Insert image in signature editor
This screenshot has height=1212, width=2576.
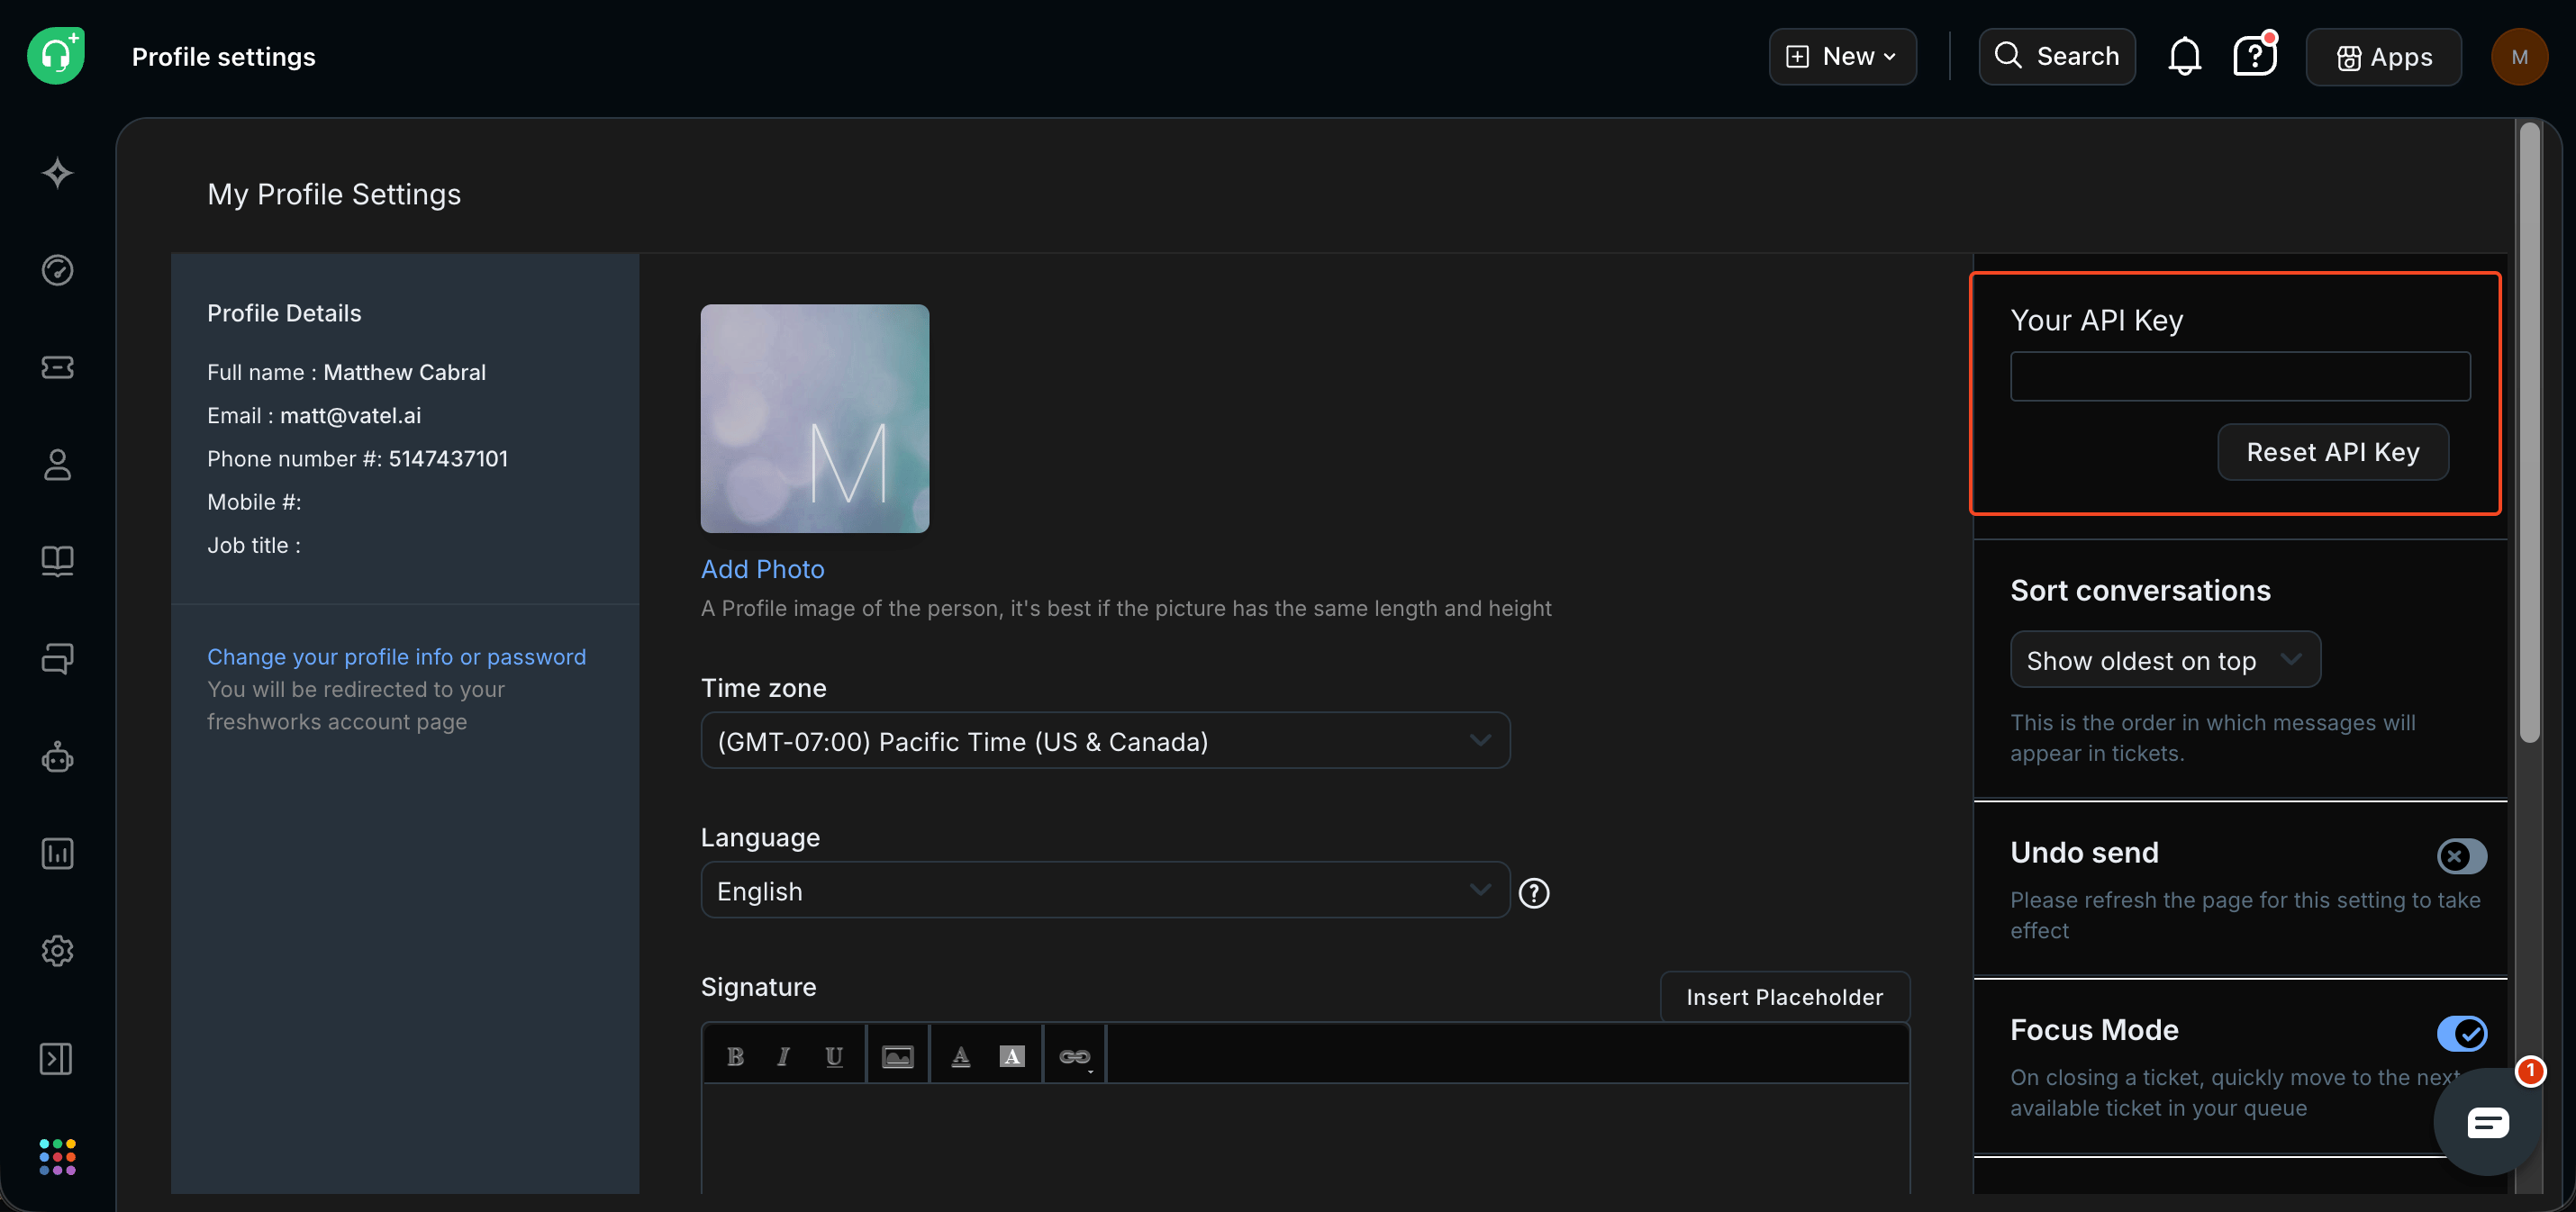897,1056
